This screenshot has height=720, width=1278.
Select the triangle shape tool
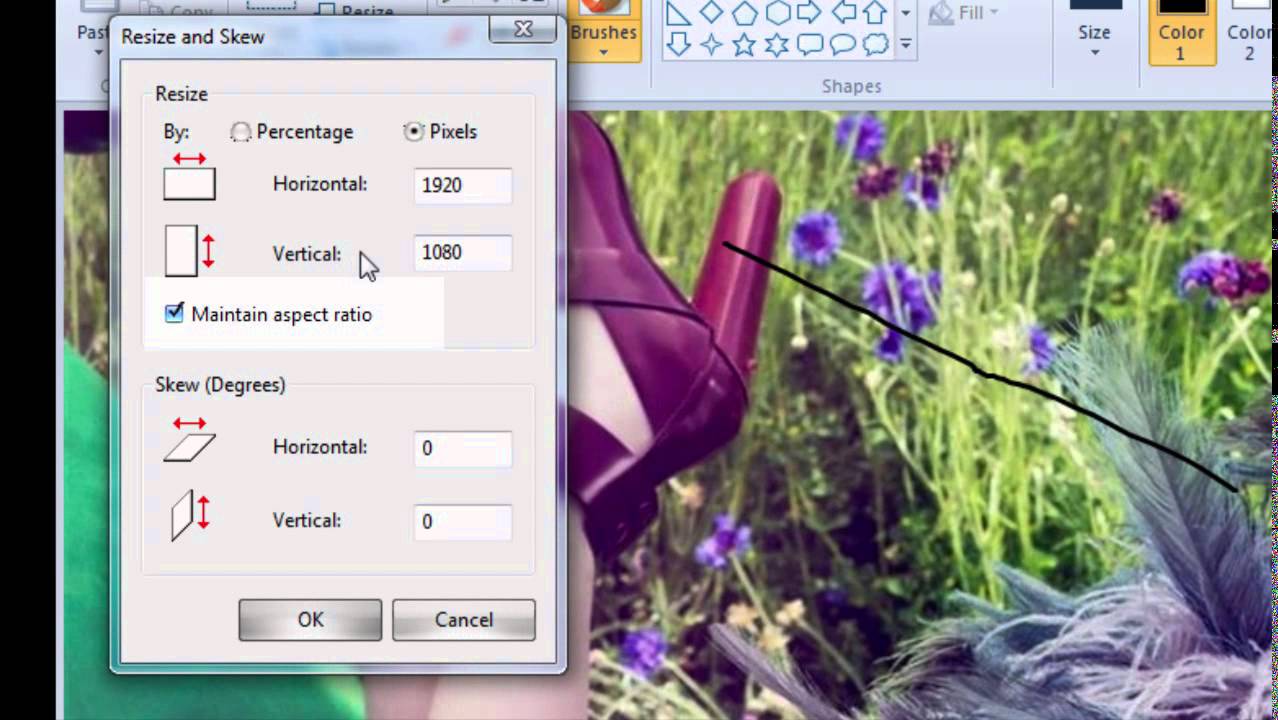pos(677,13)
